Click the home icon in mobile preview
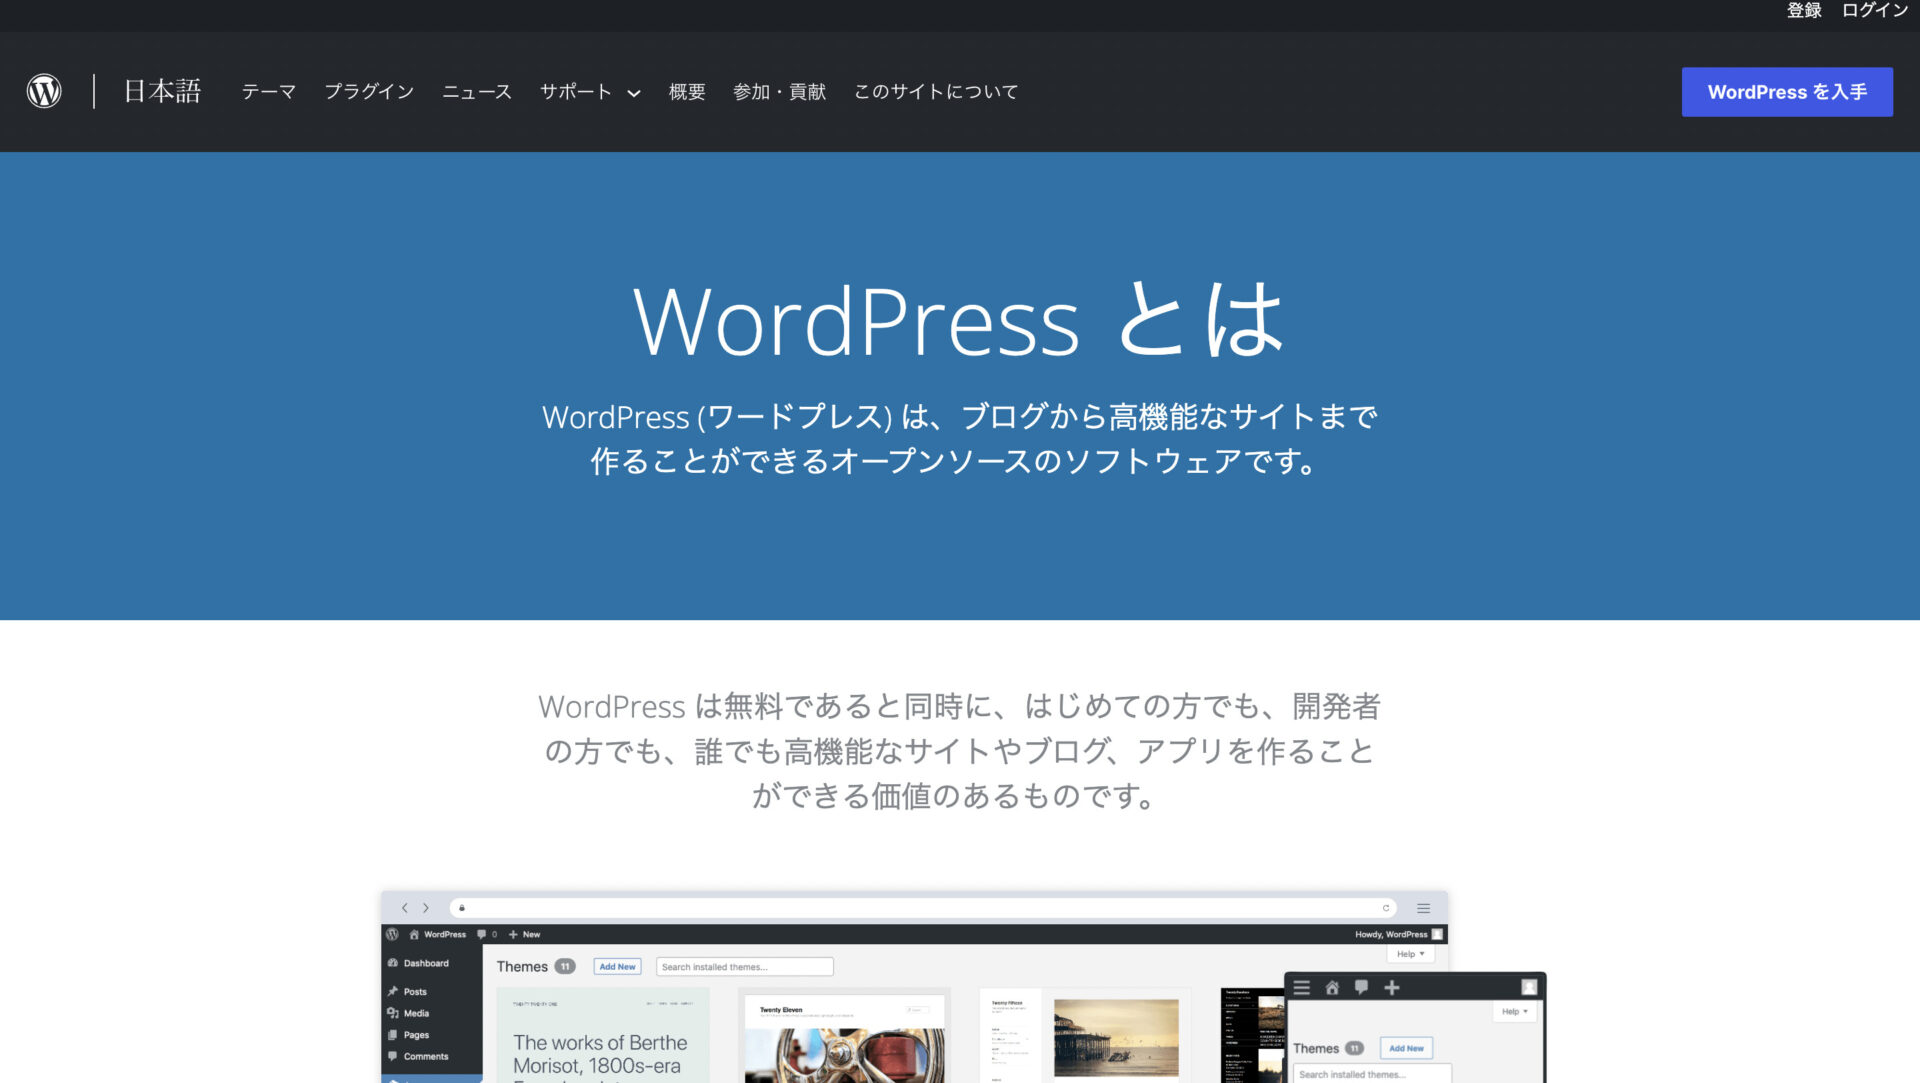Viewport: 1920px width, 1083px height. coord(1332,987)
